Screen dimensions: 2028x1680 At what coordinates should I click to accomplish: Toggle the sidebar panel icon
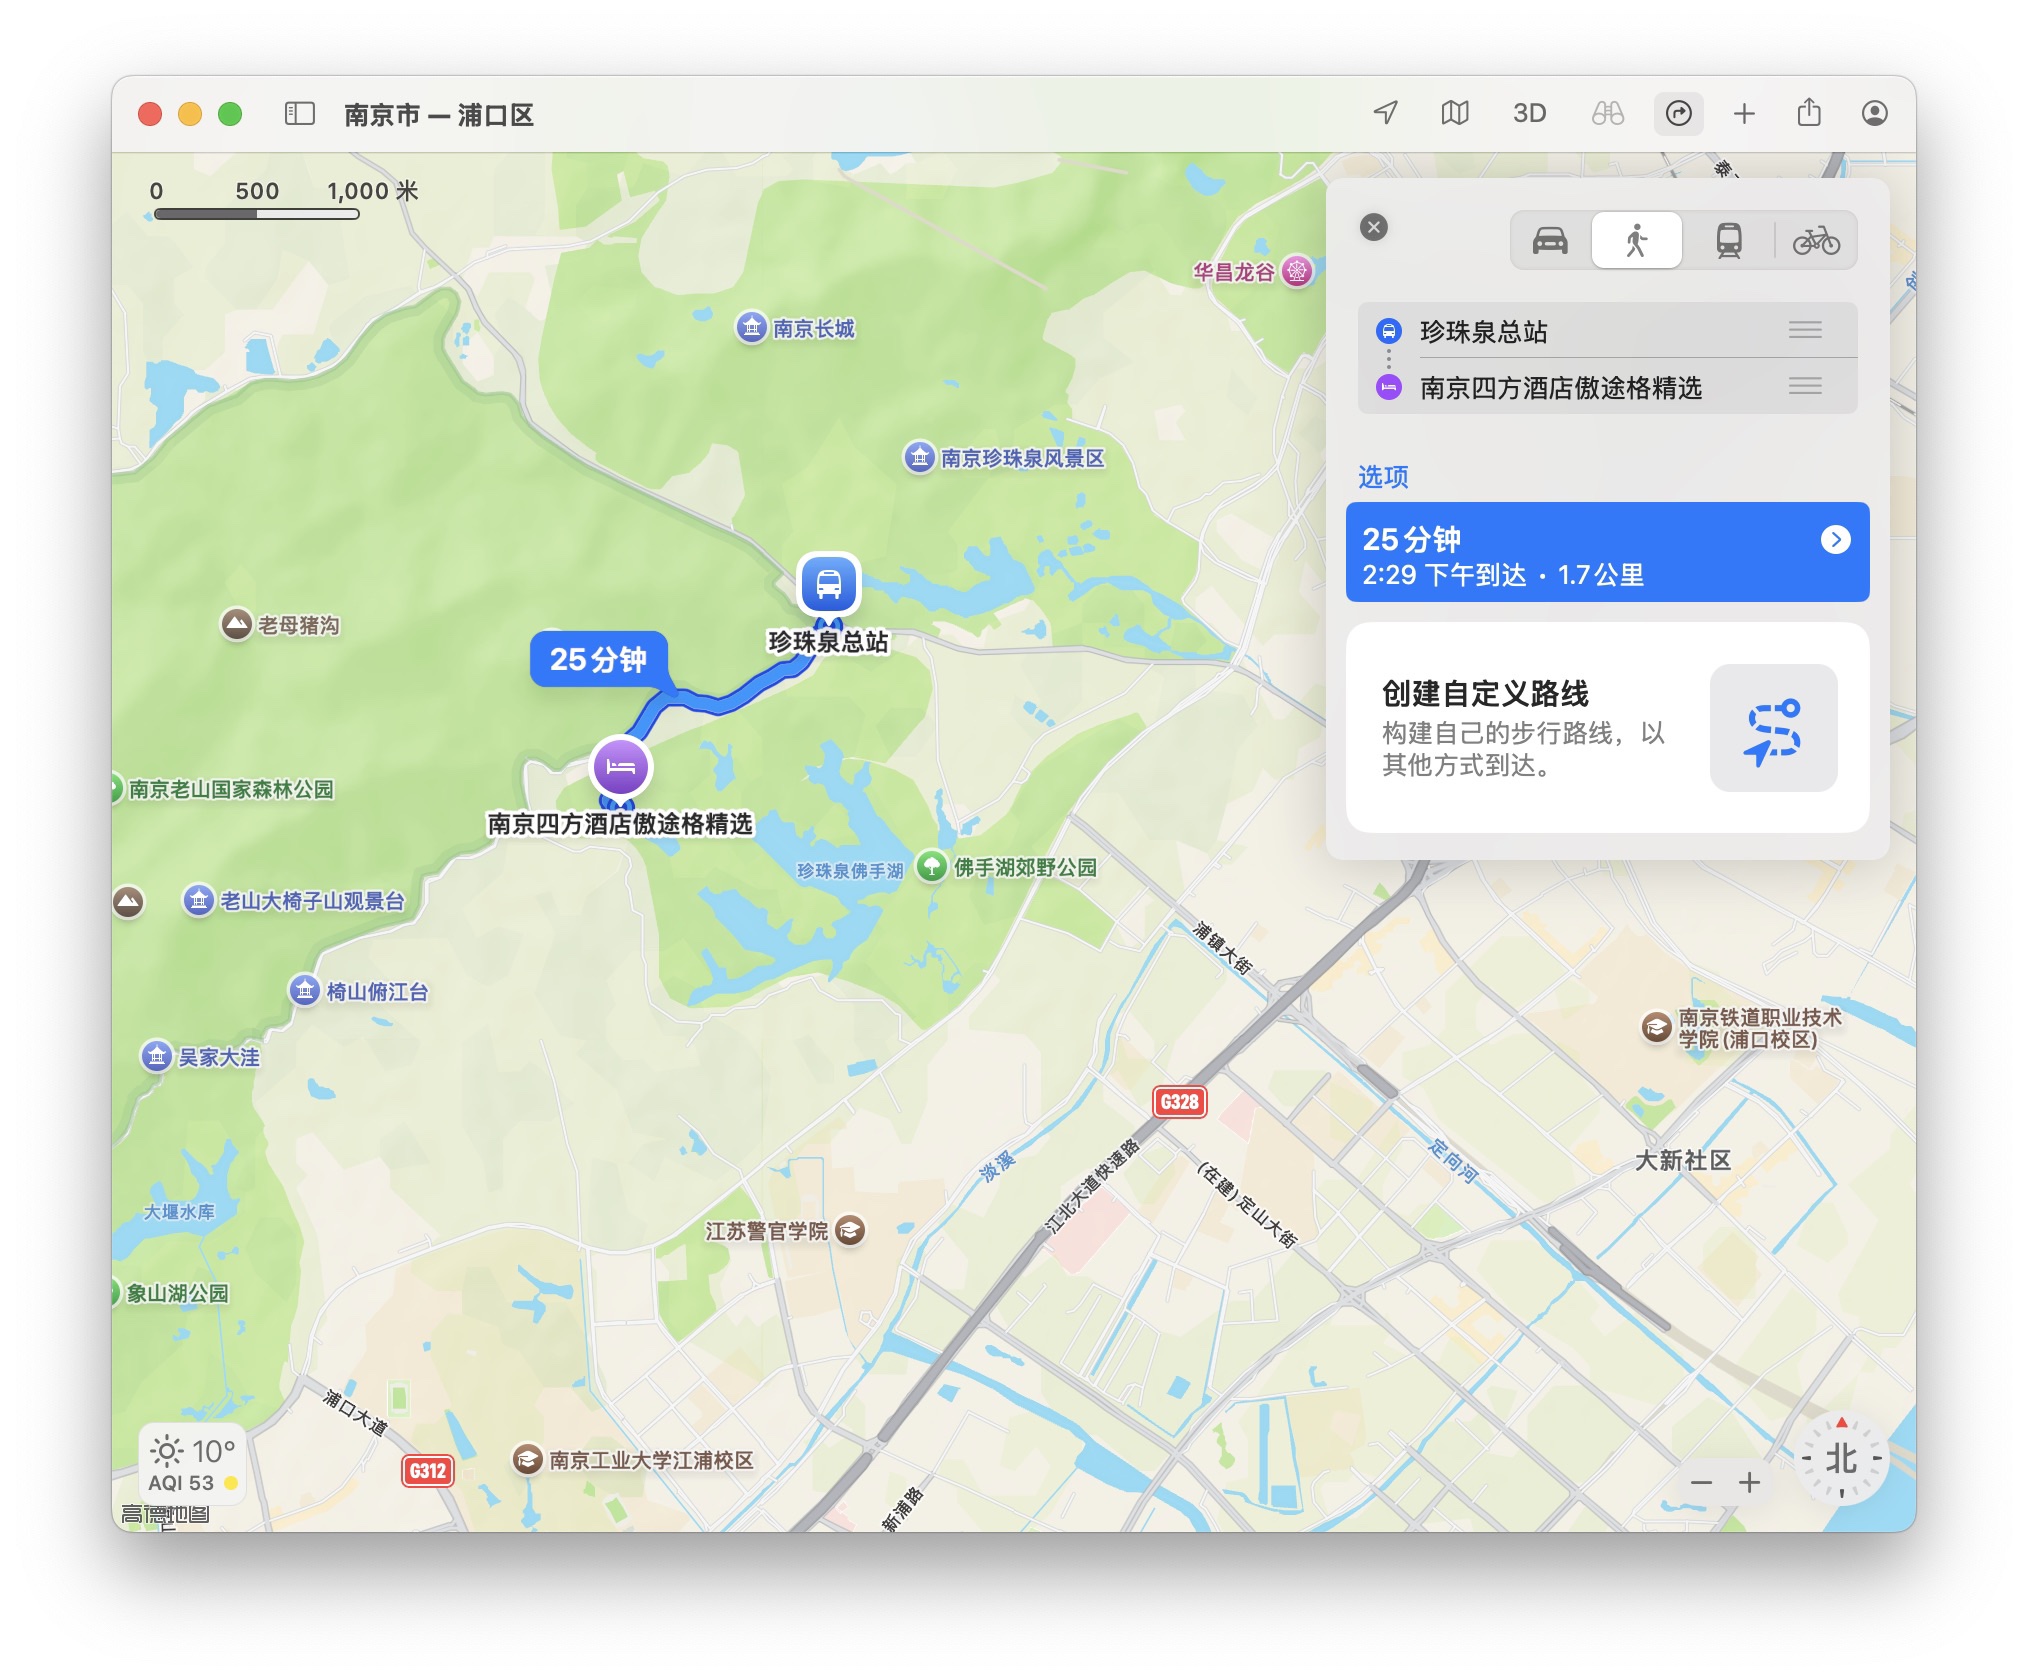coord(299,113)
